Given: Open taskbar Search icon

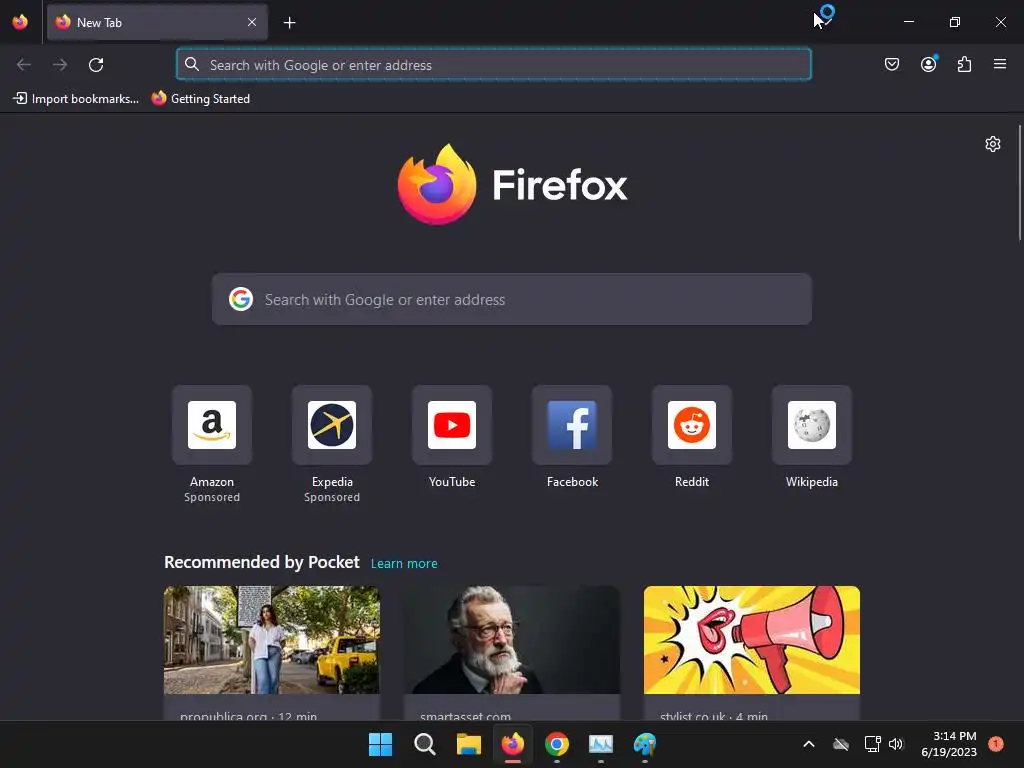Looking at the screenshot, I should coord(424,744).
